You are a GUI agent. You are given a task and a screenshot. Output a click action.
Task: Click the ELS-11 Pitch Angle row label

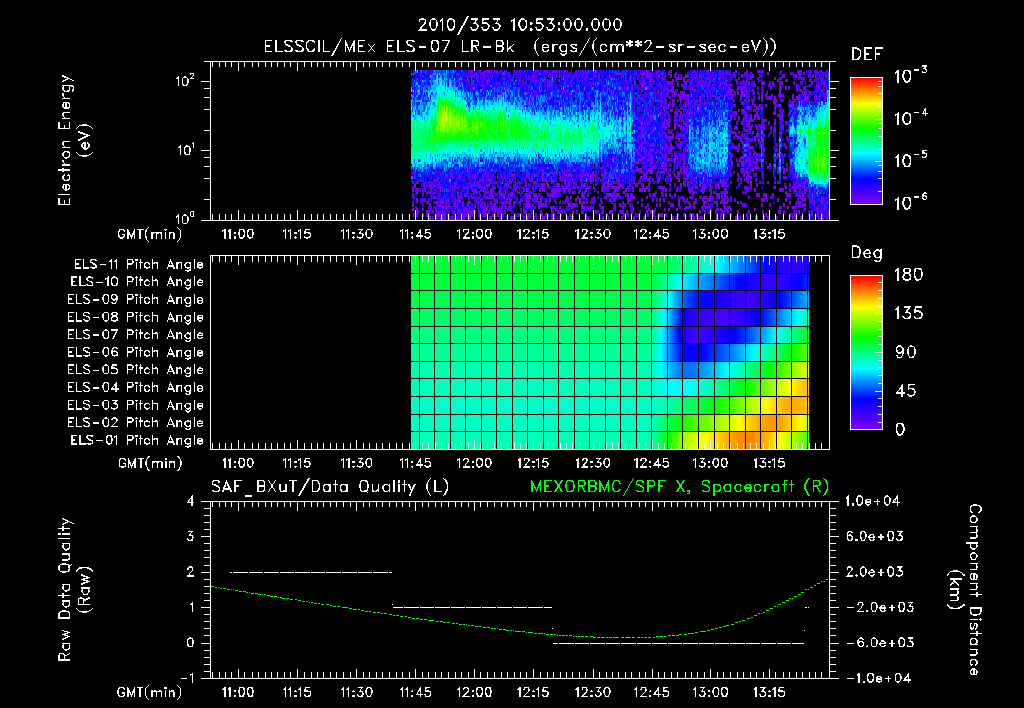coord(138,265)
